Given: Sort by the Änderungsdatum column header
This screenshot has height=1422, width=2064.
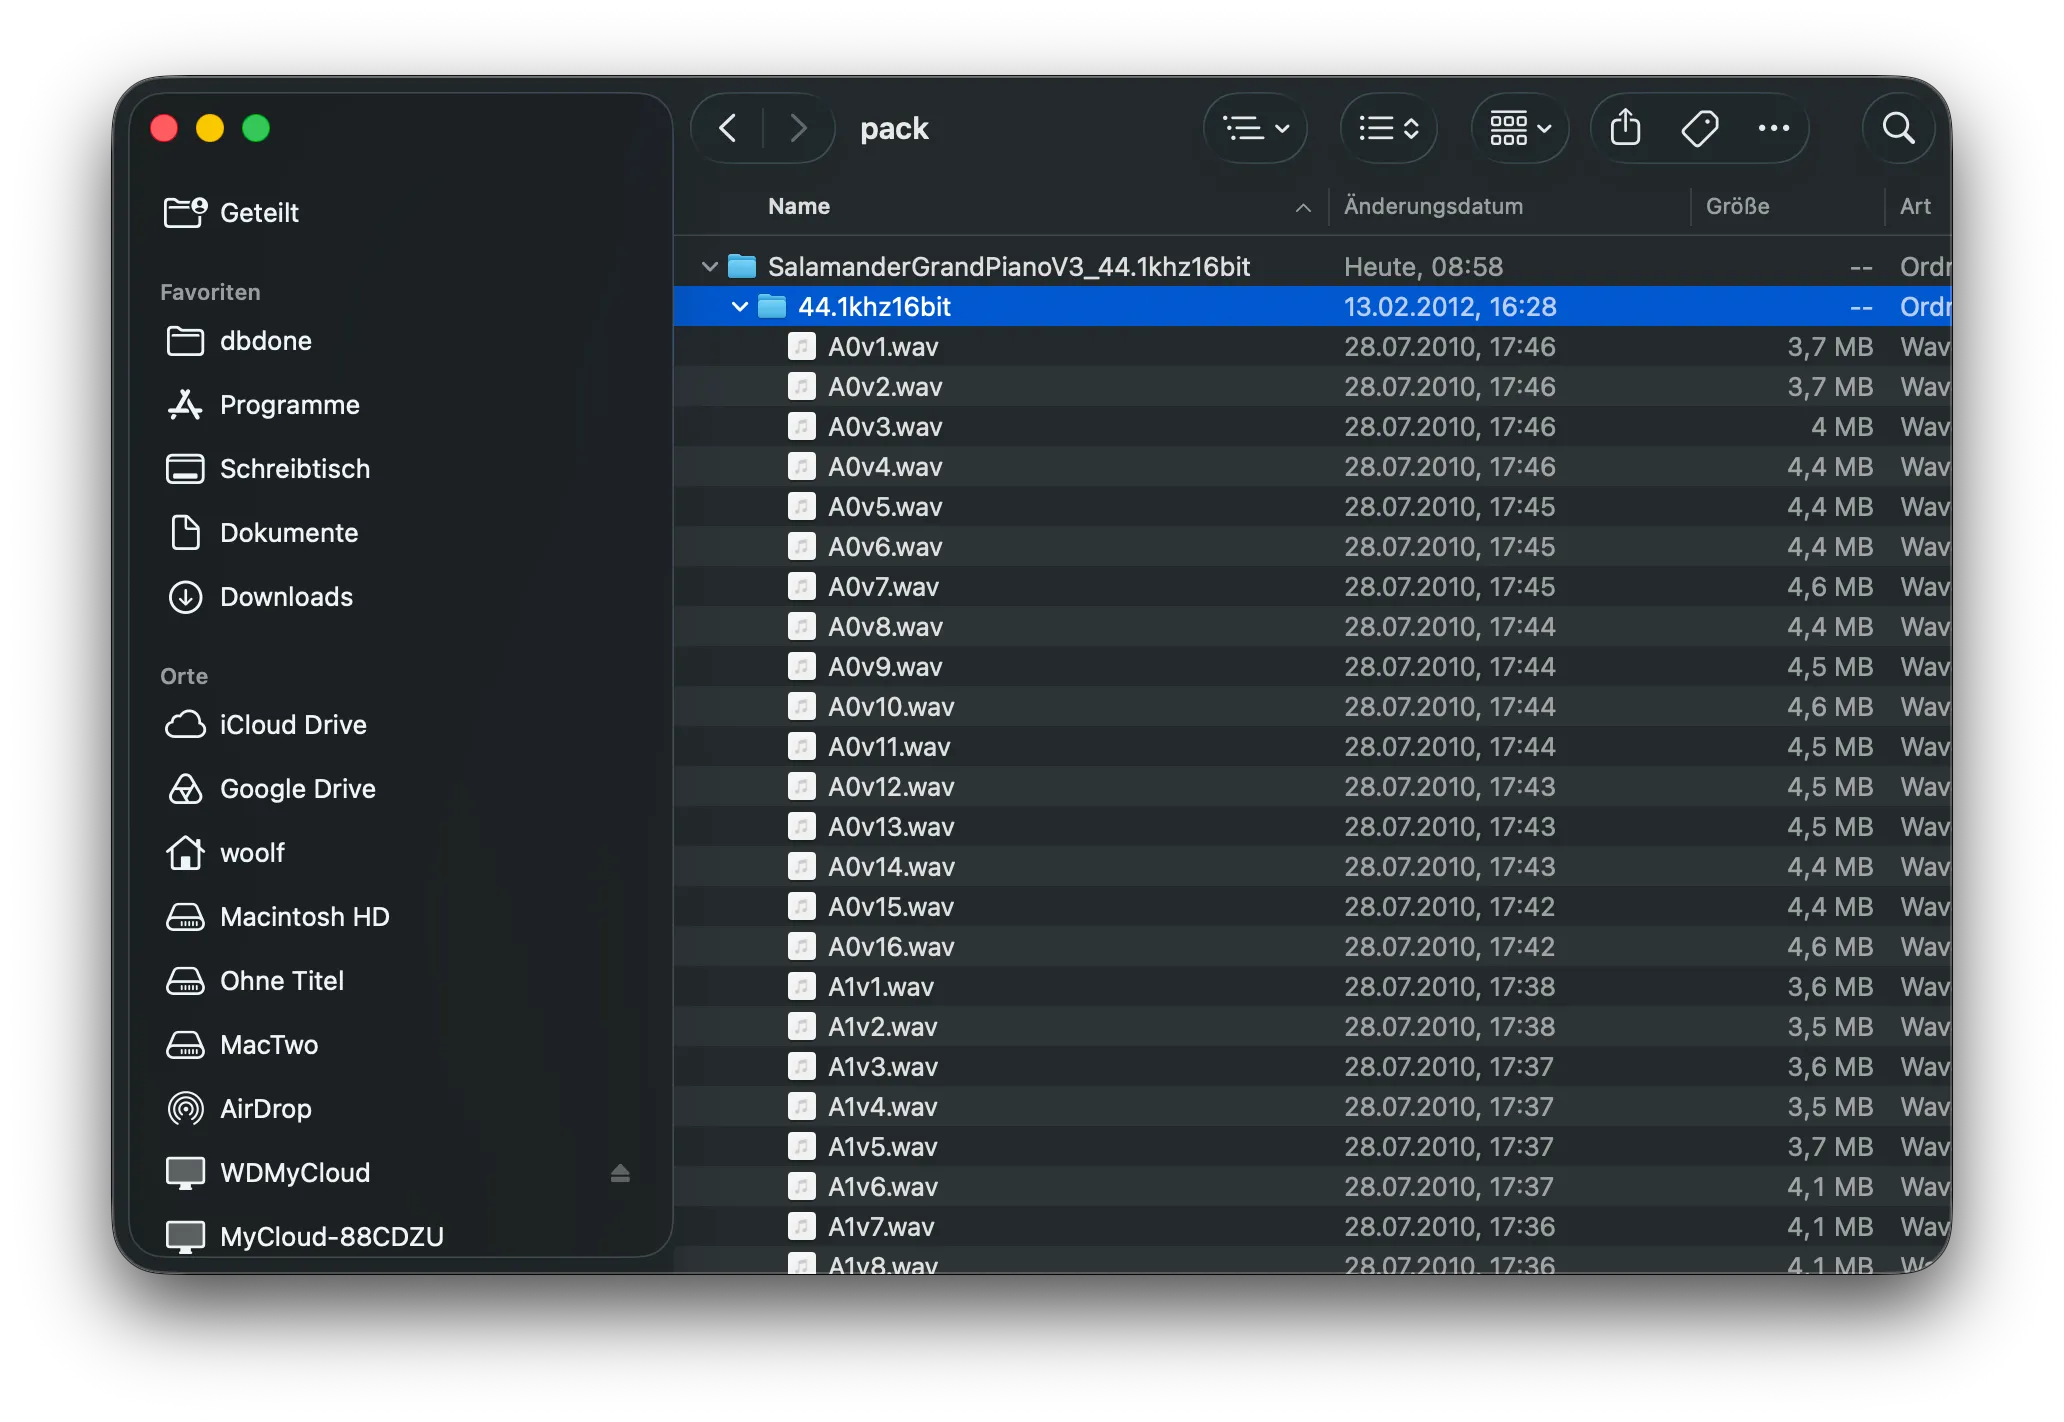Looking at the screenshot, I should tap(1433, 206).
